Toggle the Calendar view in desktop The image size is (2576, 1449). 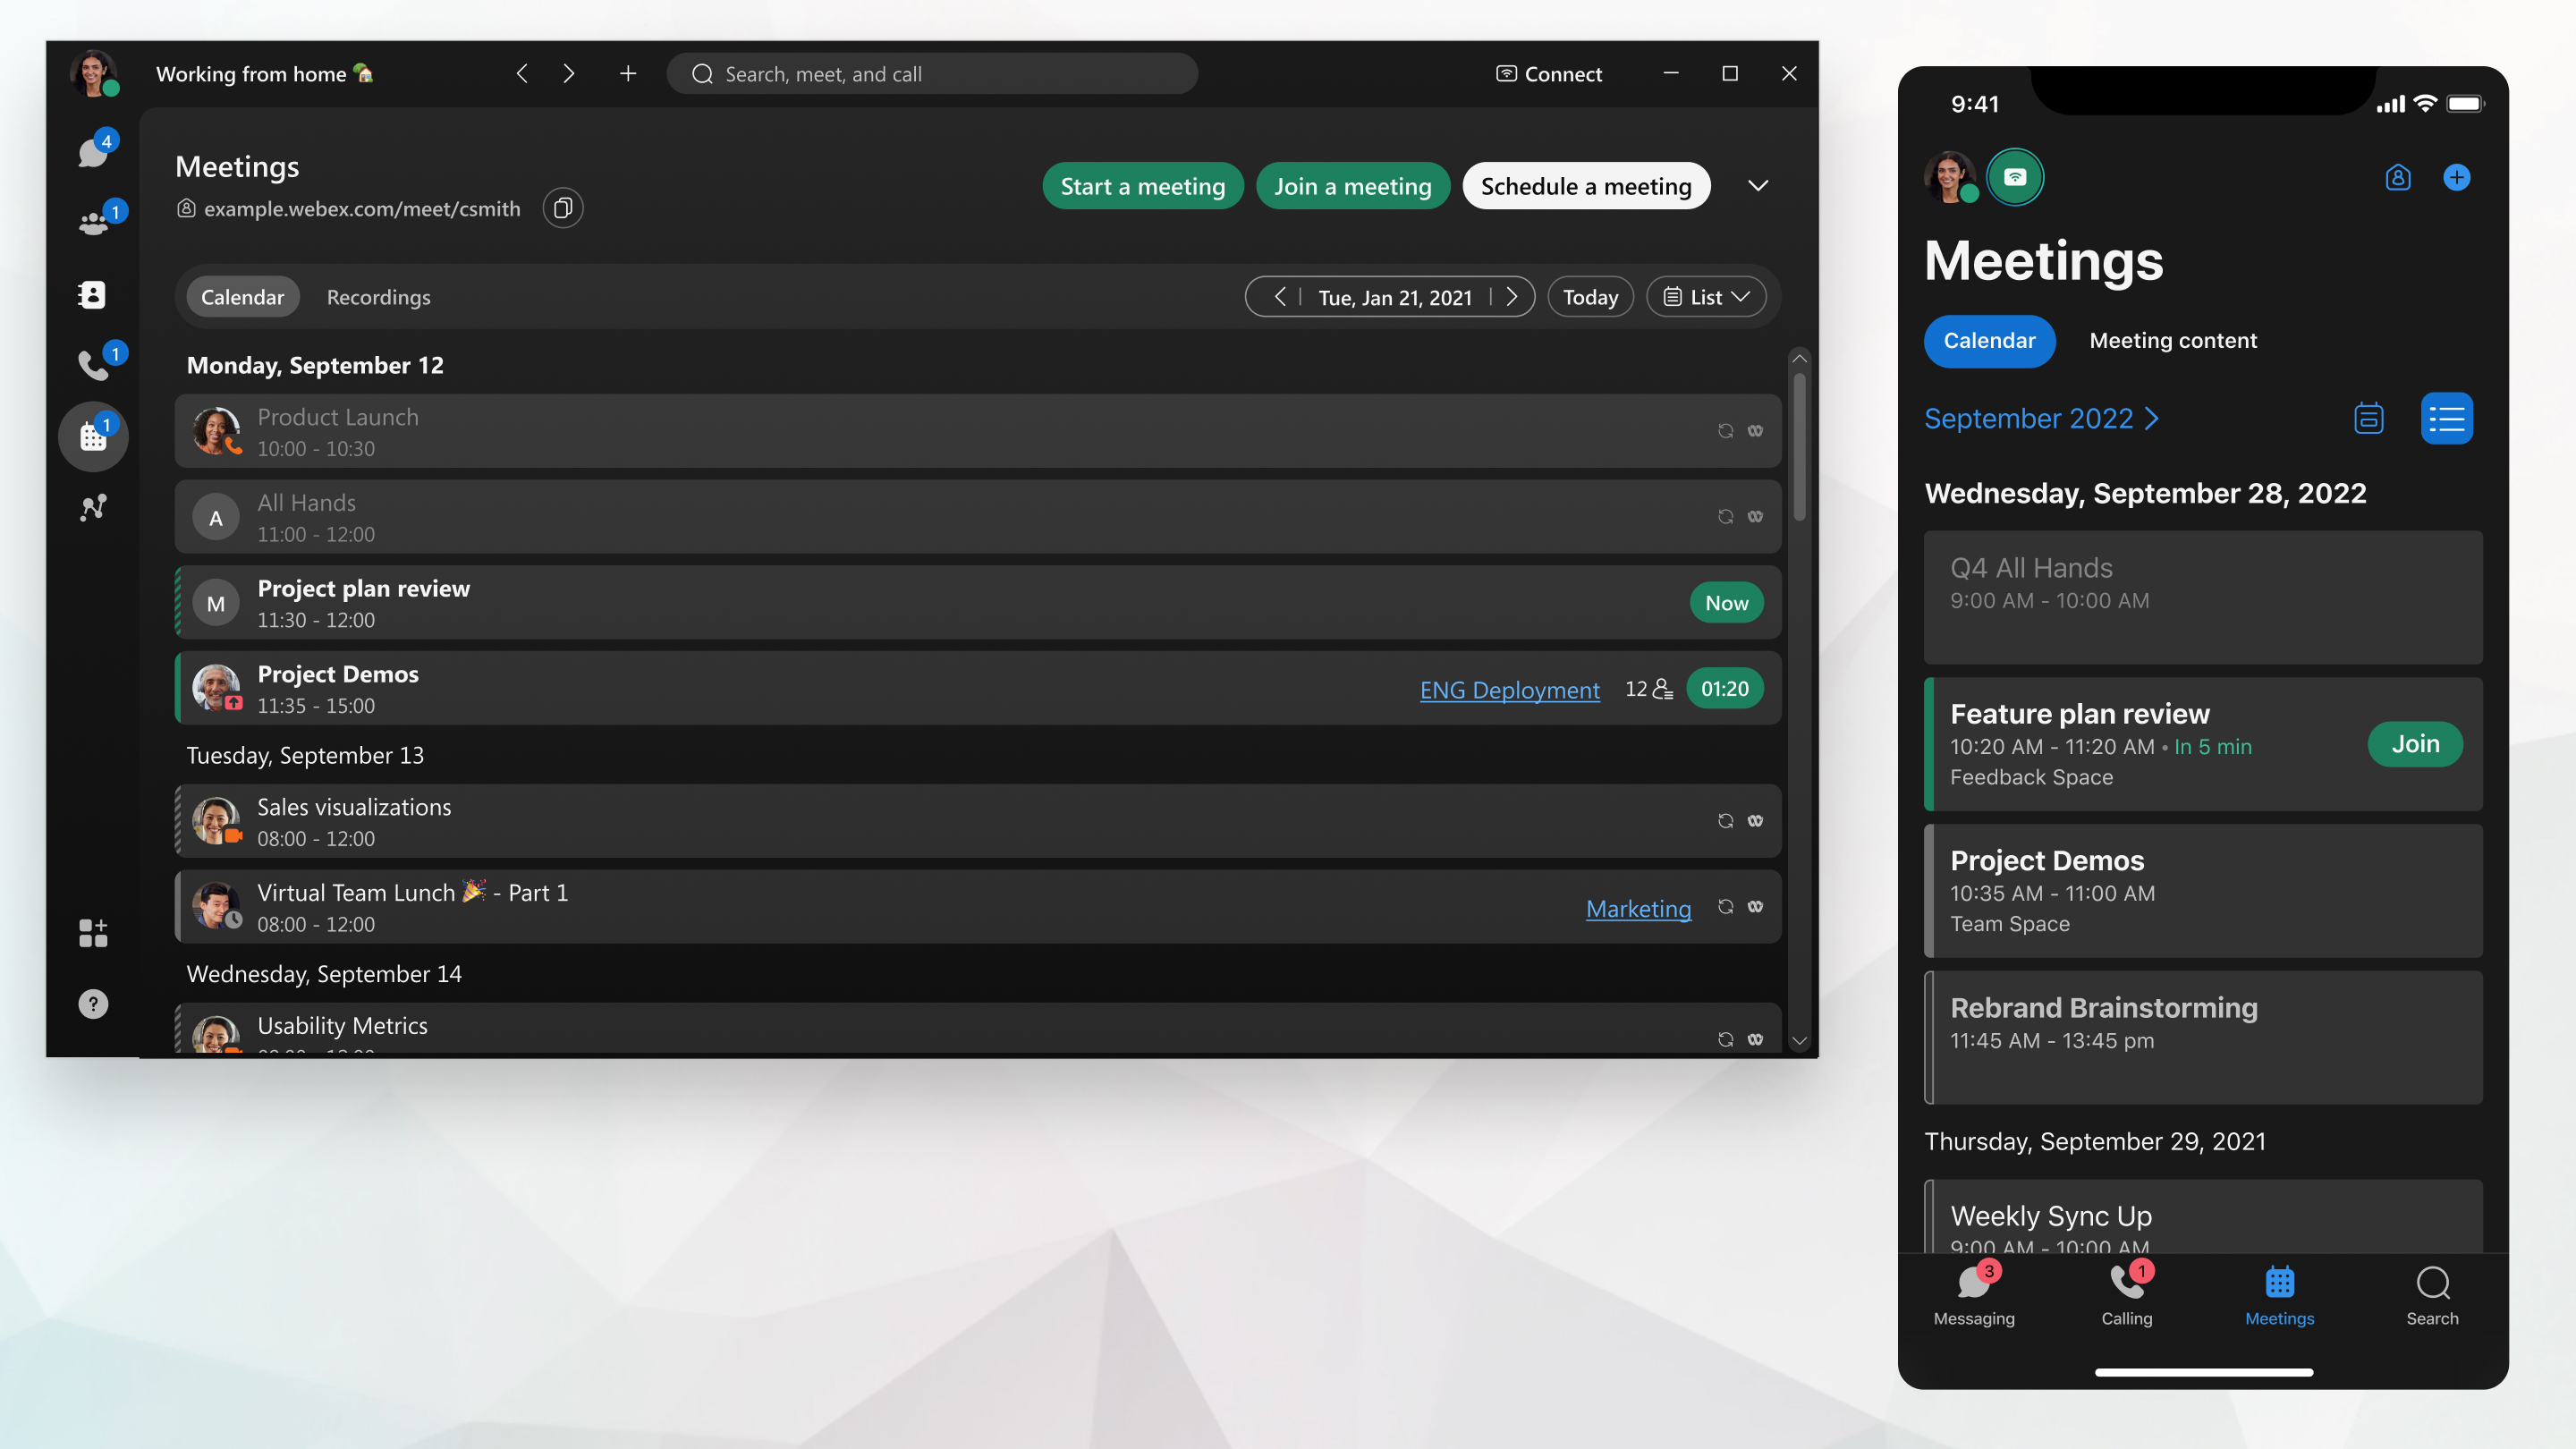point(242,295)
